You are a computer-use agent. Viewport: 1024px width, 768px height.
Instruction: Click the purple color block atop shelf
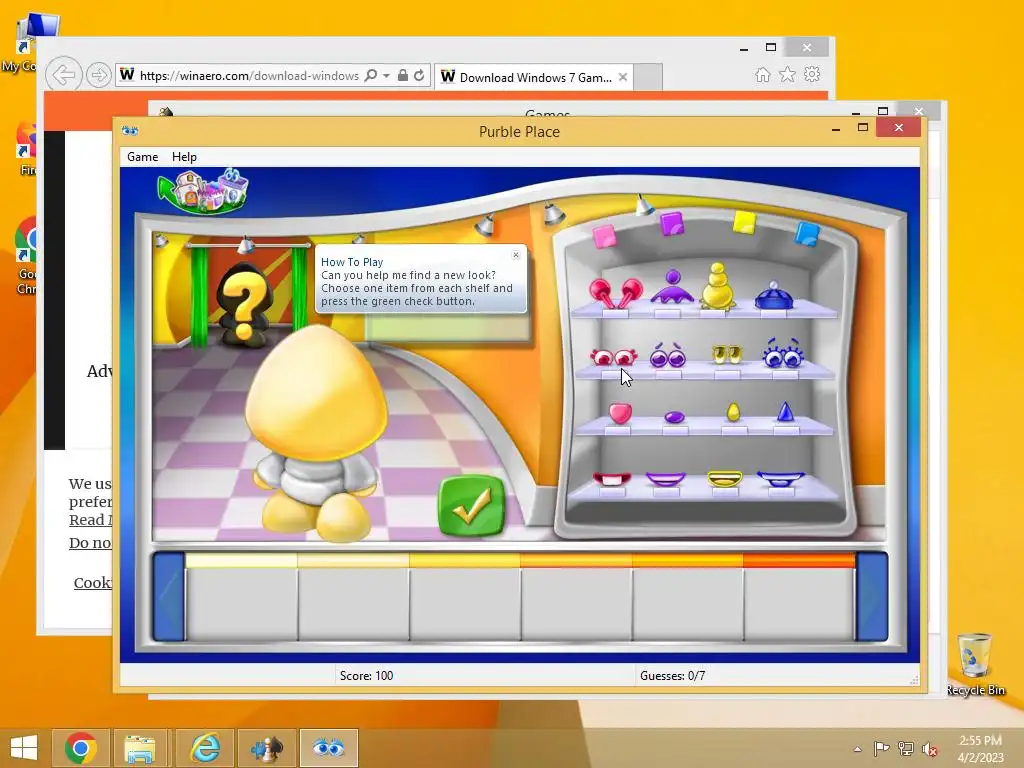click(x=671, y=223)
